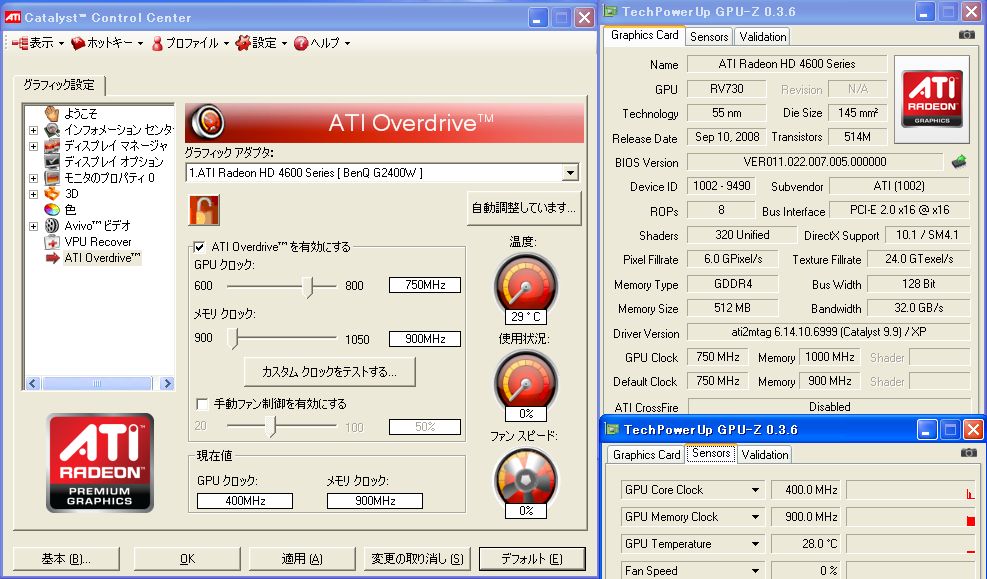Open the ヘルプ menu
The image size is (987, 579).
coord(322,43)
